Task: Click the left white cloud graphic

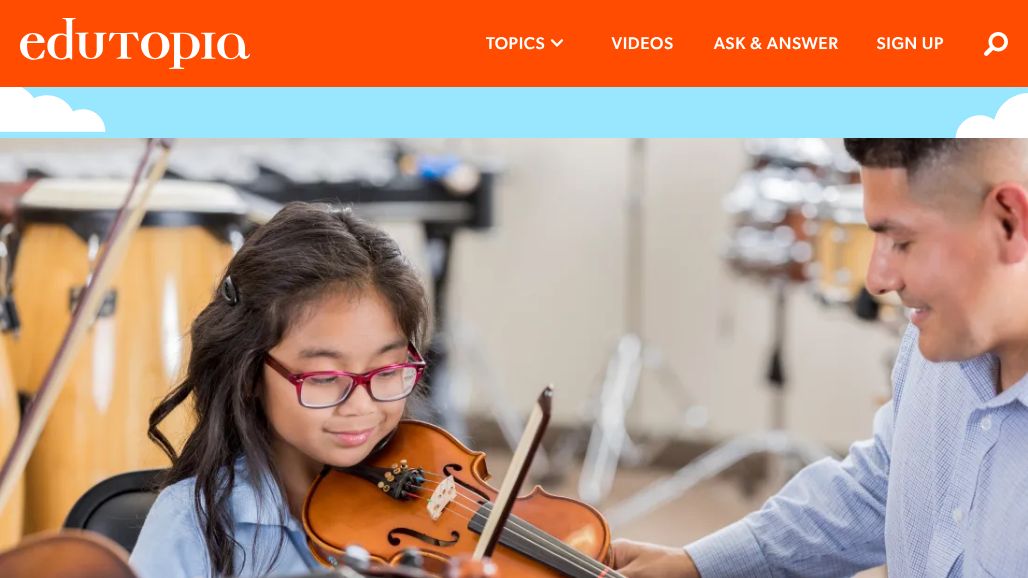Action: 51,111
